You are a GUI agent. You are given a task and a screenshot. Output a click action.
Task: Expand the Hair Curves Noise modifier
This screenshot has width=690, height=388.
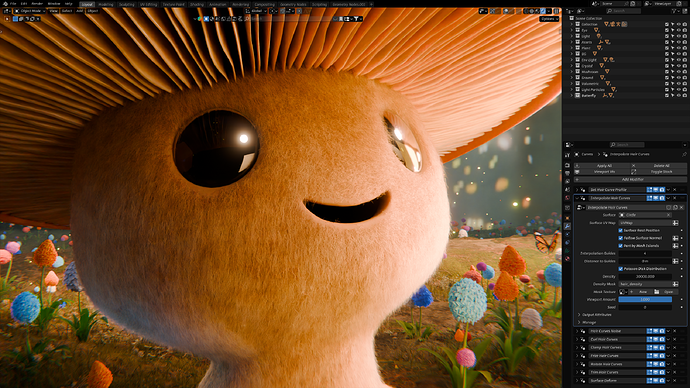[577, 331]
